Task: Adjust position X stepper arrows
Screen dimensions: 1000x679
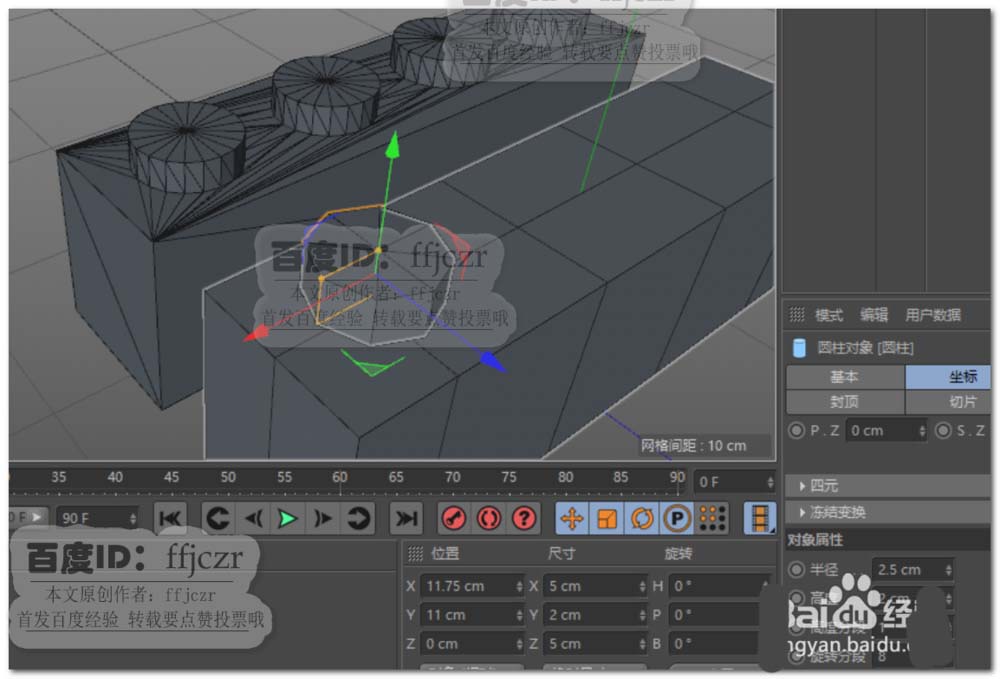Action: click(519, 586)
